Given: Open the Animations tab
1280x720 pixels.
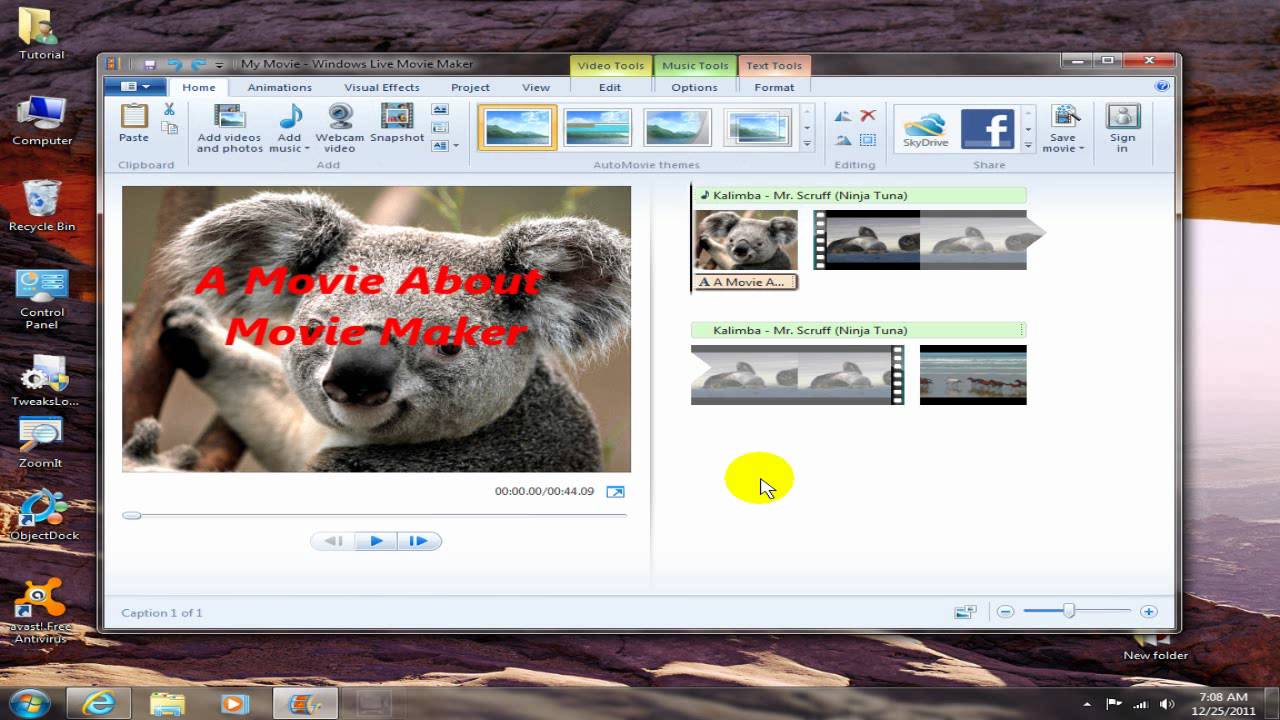Looking at the screenshot, I should click(x=280, y=87).
